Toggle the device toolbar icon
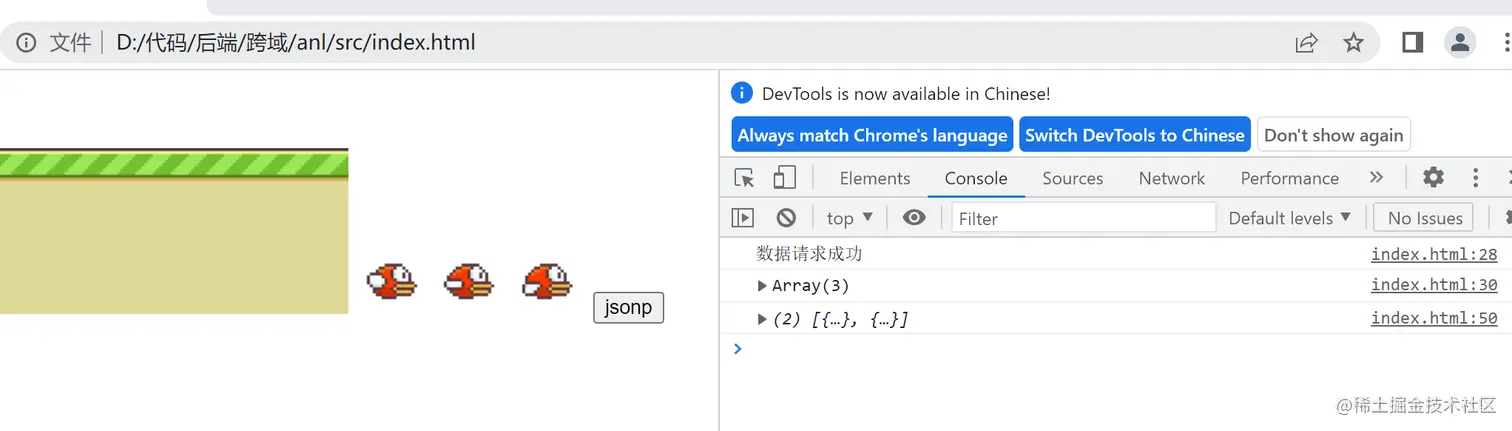This screenshot has height=431, width=1512. click(x=784, y=178)
